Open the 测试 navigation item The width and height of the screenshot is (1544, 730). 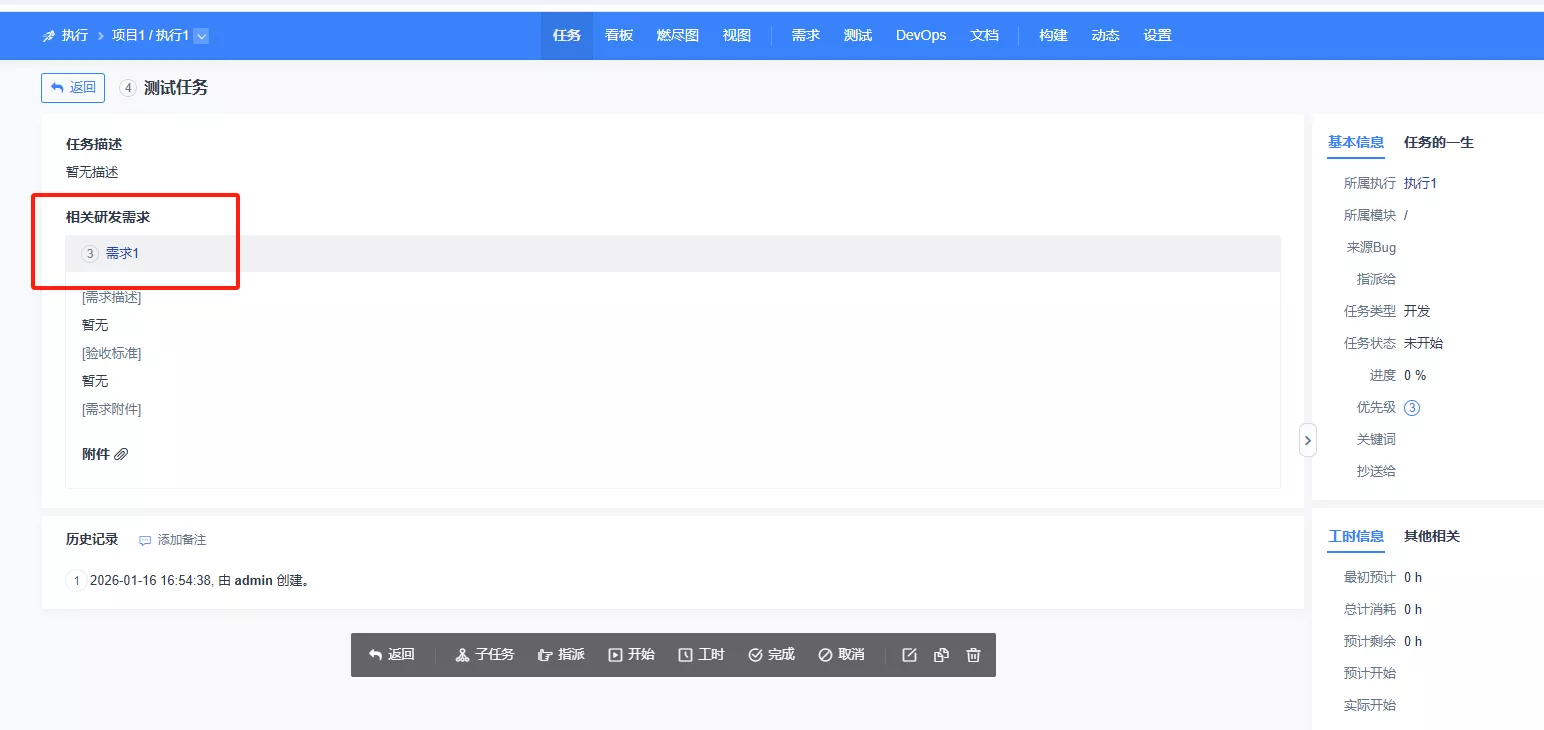tap(858, 35)
